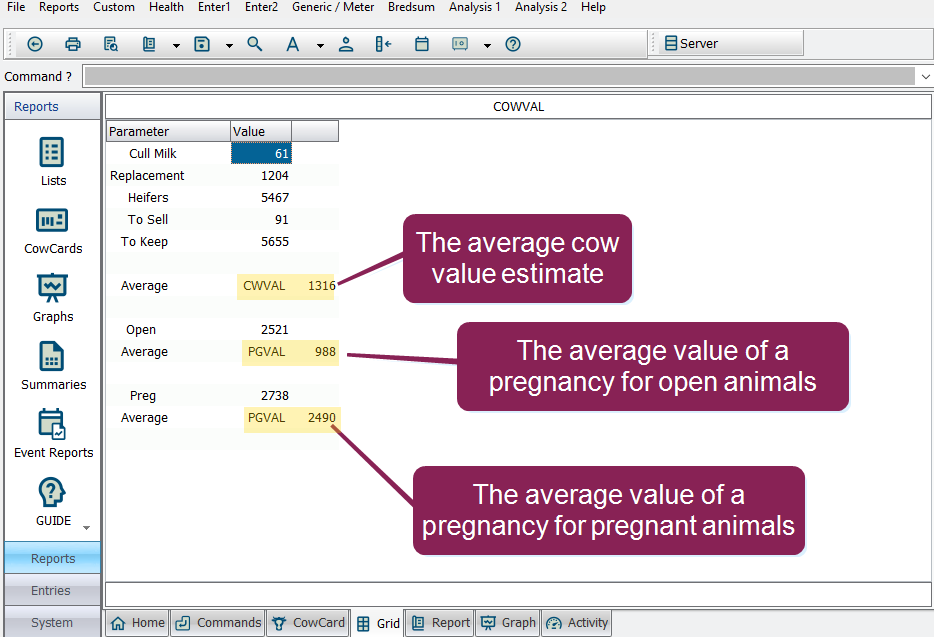The image size is (934, 637).
Task: Open the Bredsum menu
Action: tap(412, 7)
